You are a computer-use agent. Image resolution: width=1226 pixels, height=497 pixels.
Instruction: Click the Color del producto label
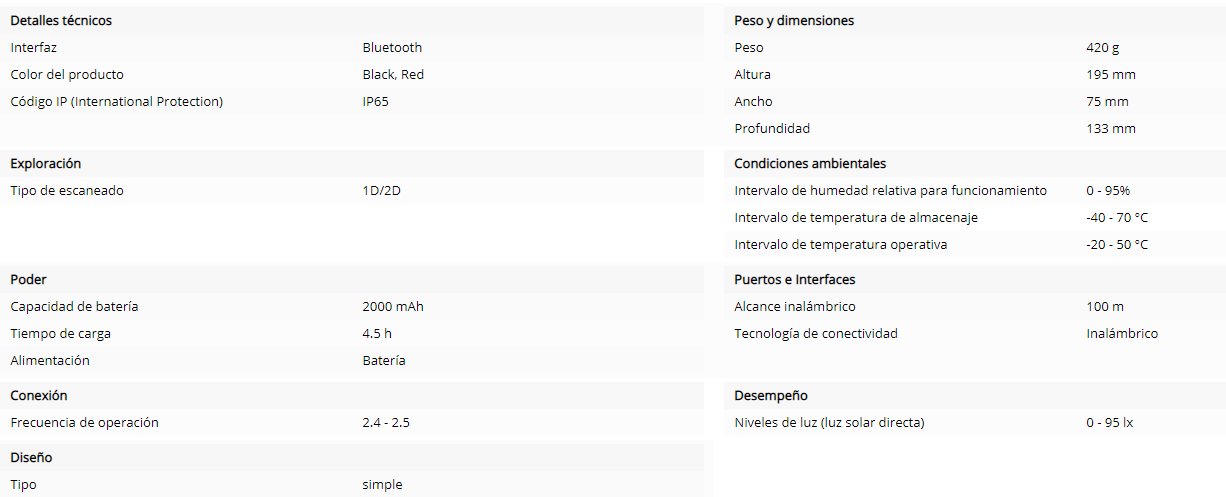click(67, 74)
